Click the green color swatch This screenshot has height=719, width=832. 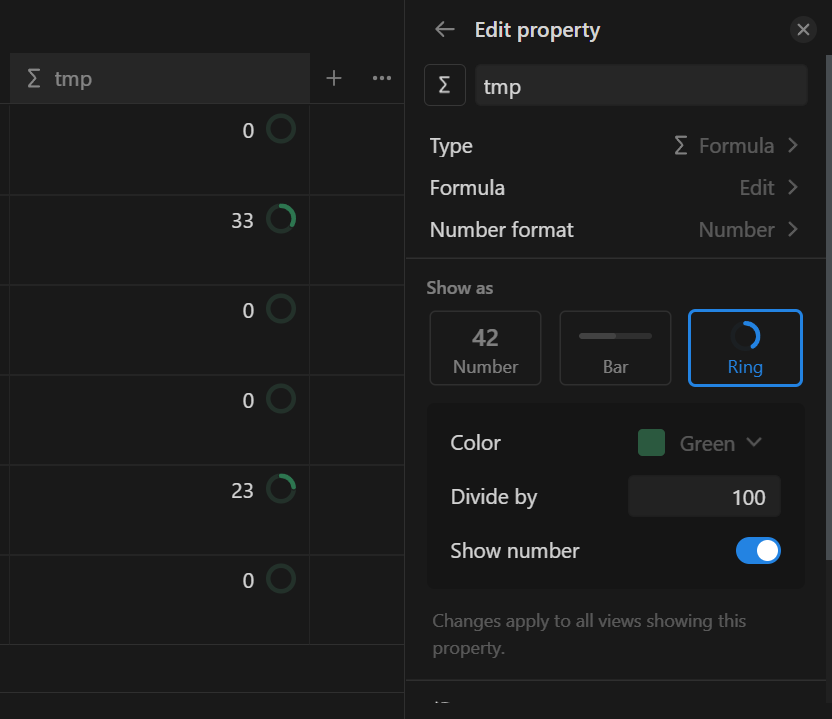tap(651, 443)
